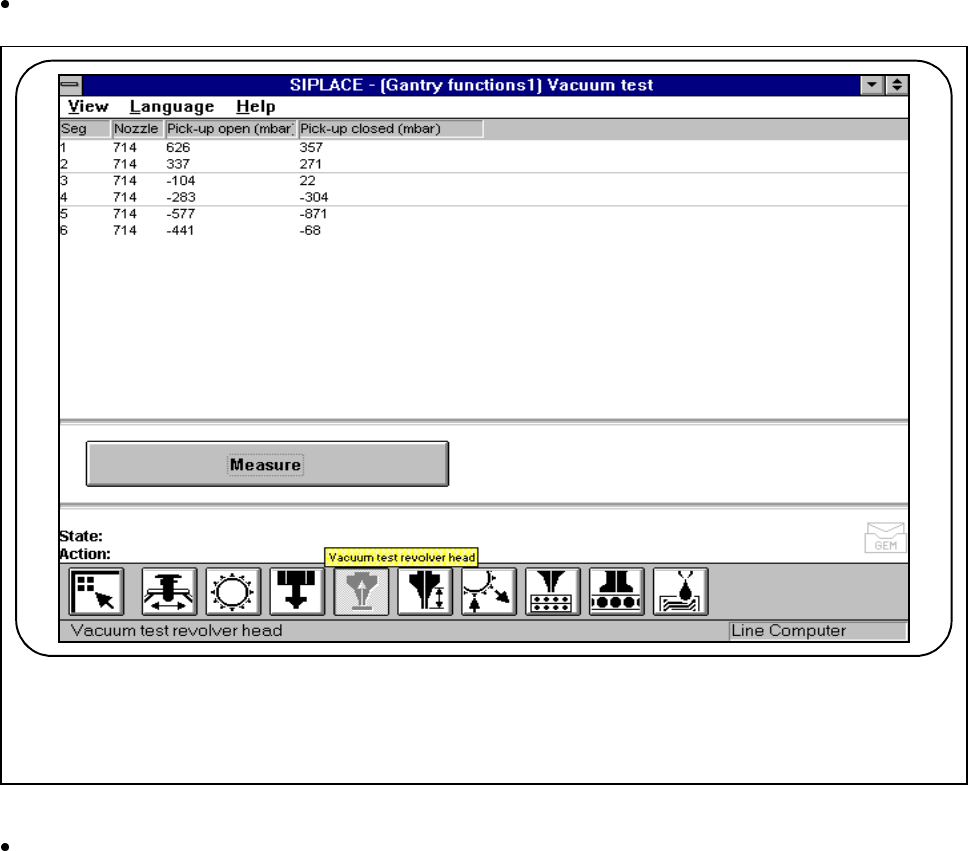
Task: Select pick-up open value 626
Action: point(178,148)
